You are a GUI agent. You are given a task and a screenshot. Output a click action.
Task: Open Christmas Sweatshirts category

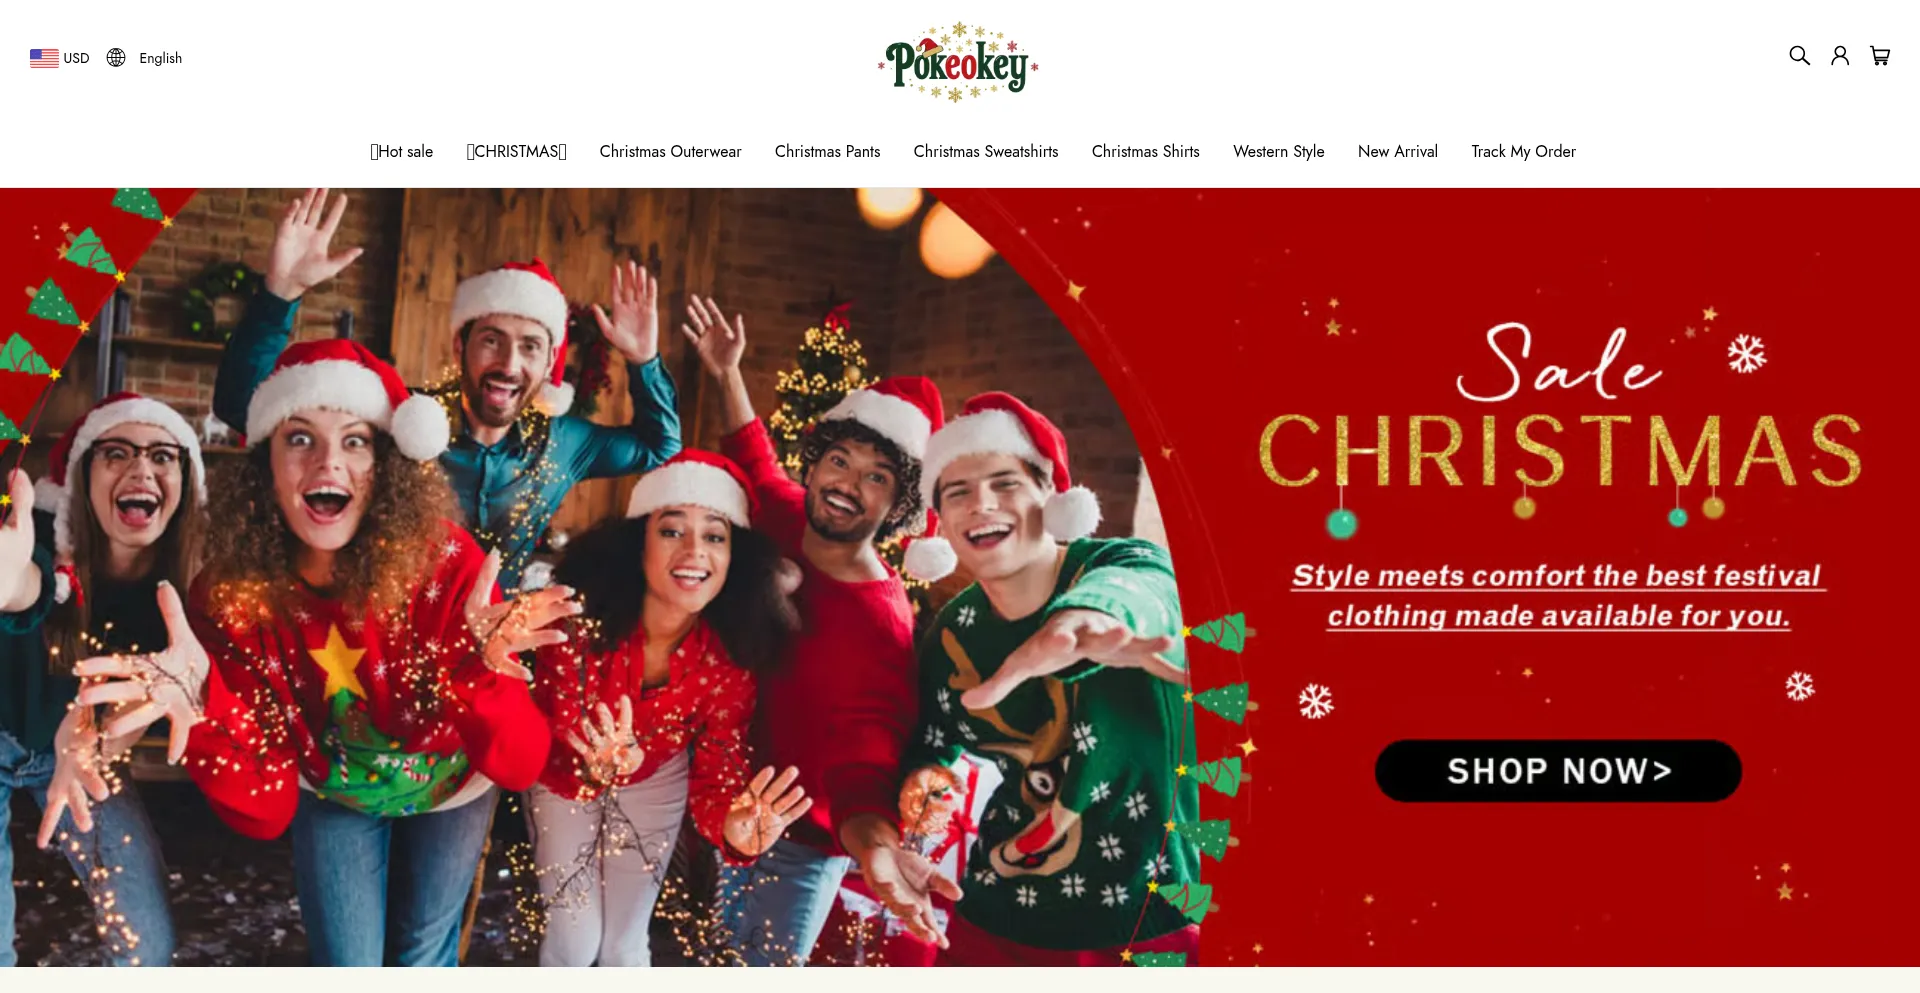(986, 152)
